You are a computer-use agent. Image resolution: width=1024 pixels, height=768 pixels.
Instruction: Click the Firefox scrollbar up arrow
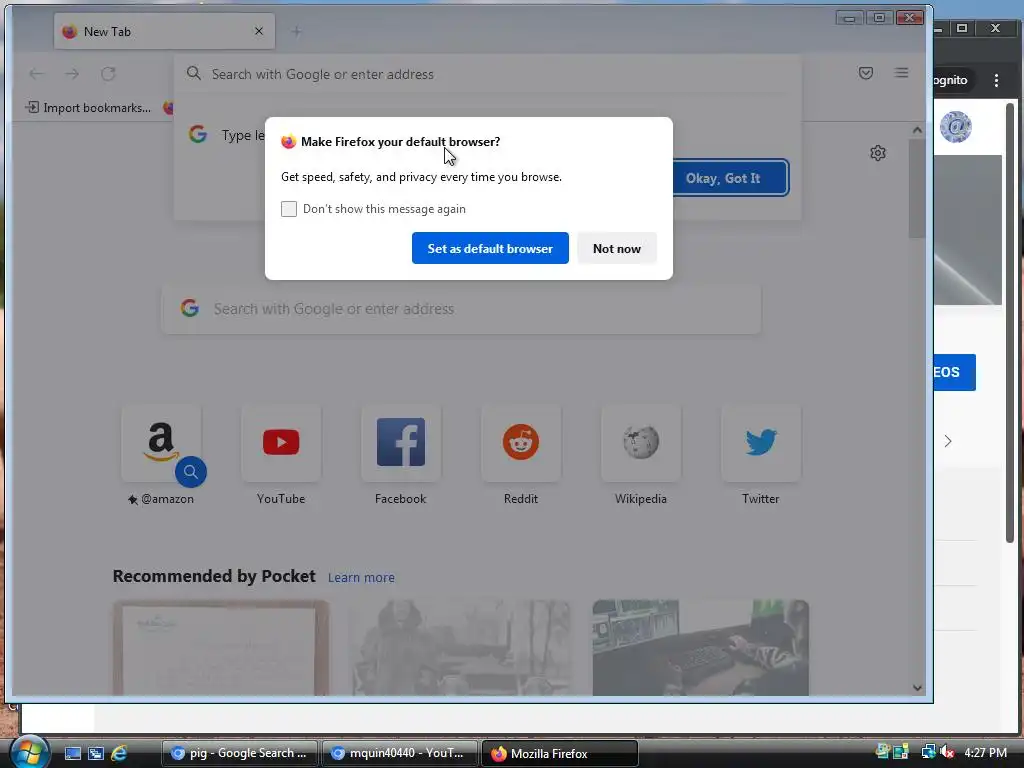[917, 130]
